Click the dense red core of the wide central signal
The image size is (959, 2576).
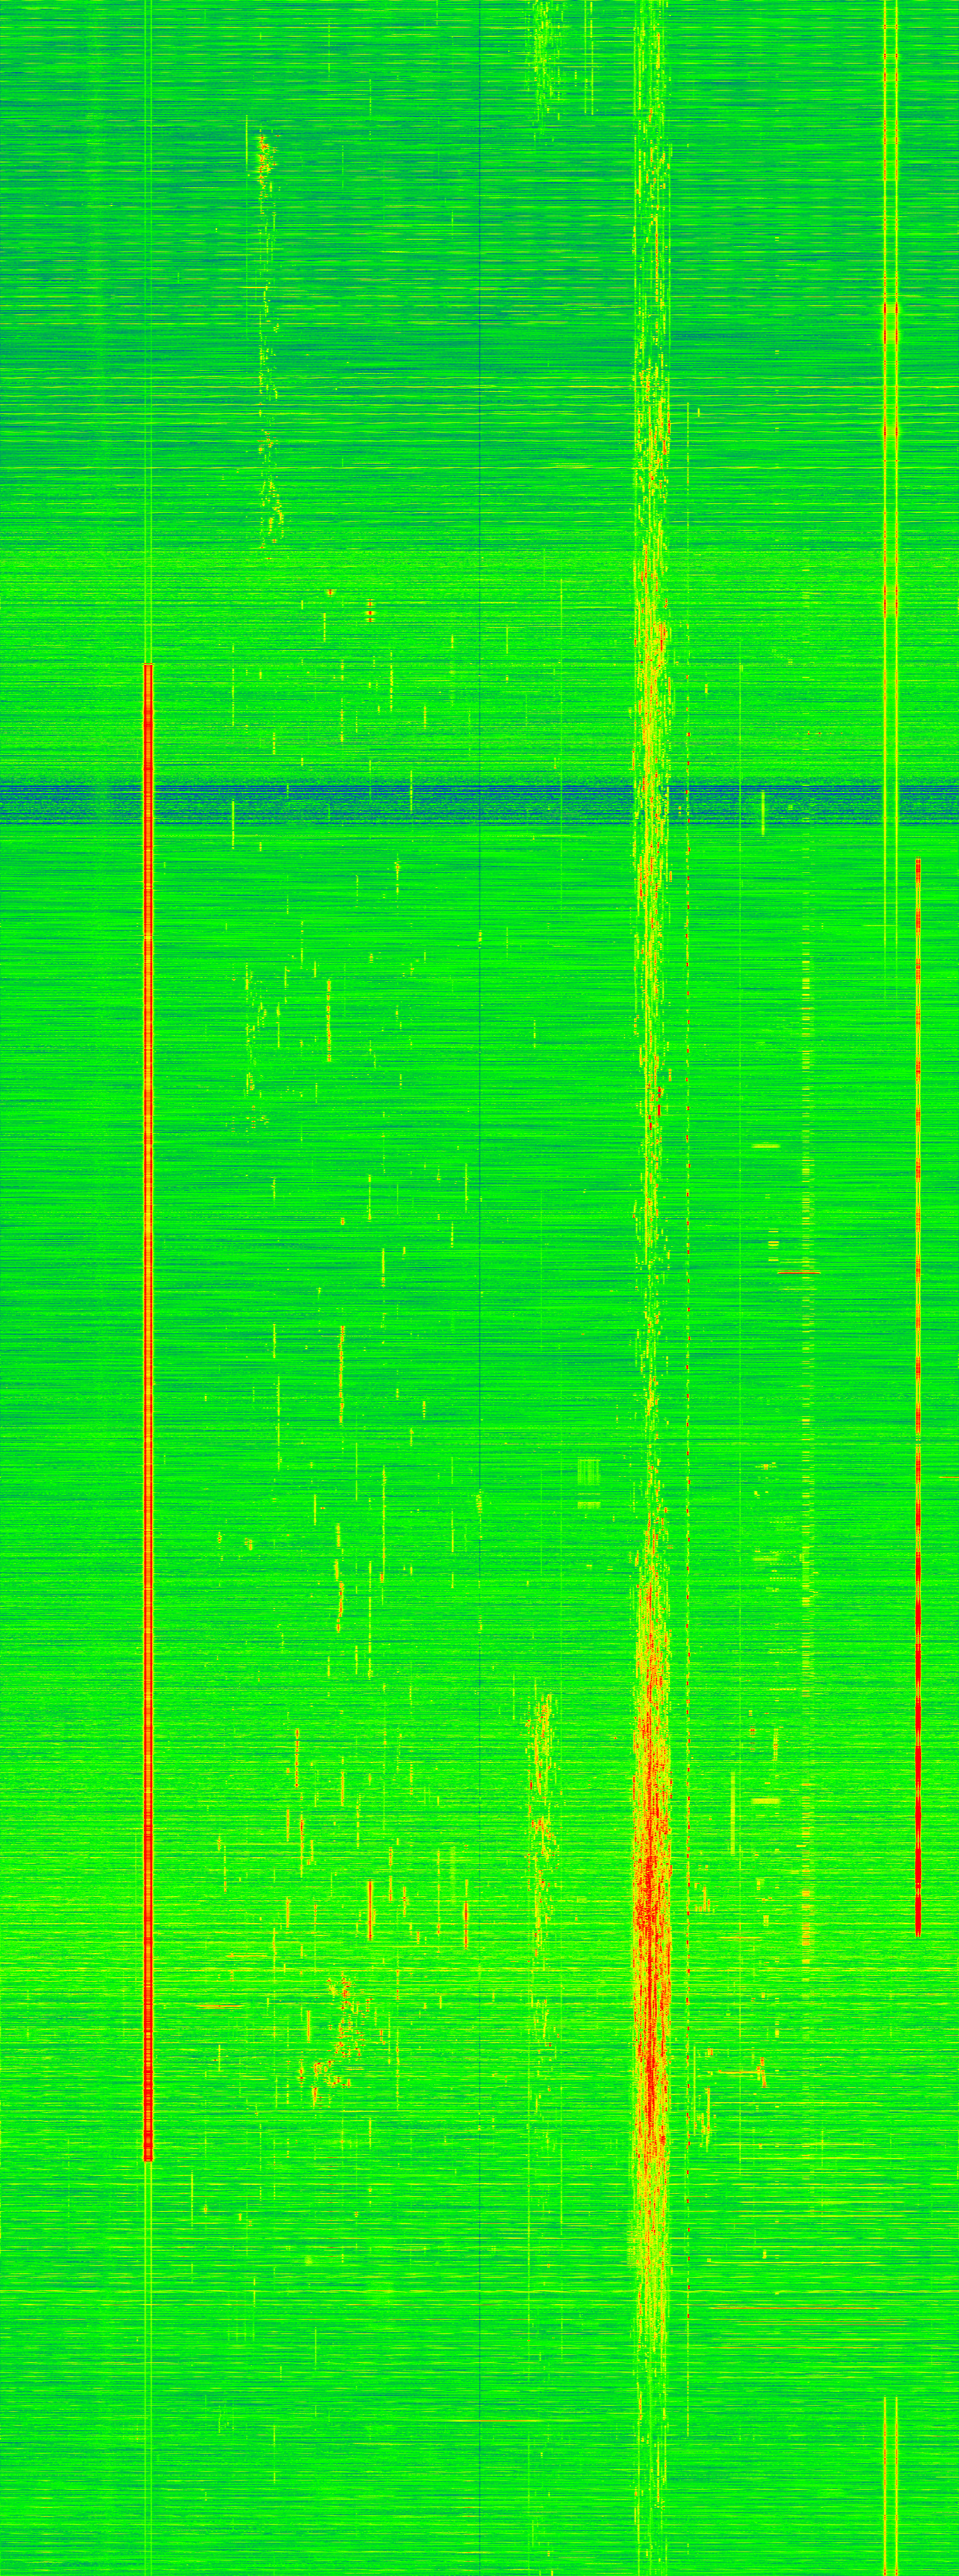click(x=650, y=1950)
